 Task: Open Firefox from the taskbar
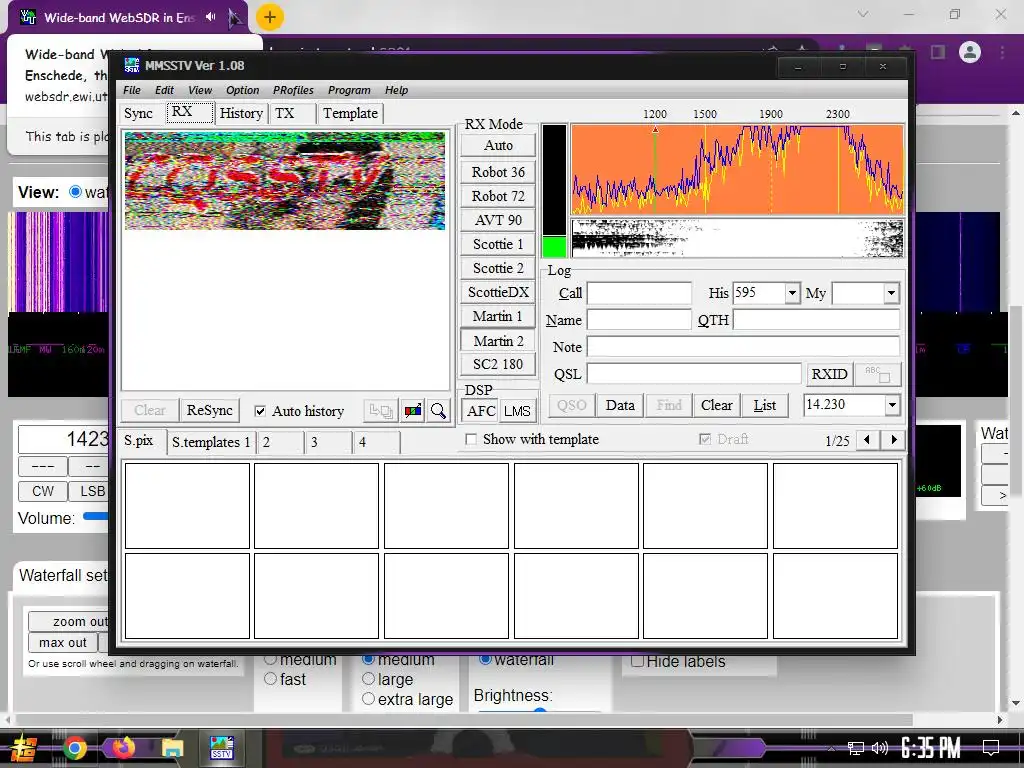click(x=123, y=748)
